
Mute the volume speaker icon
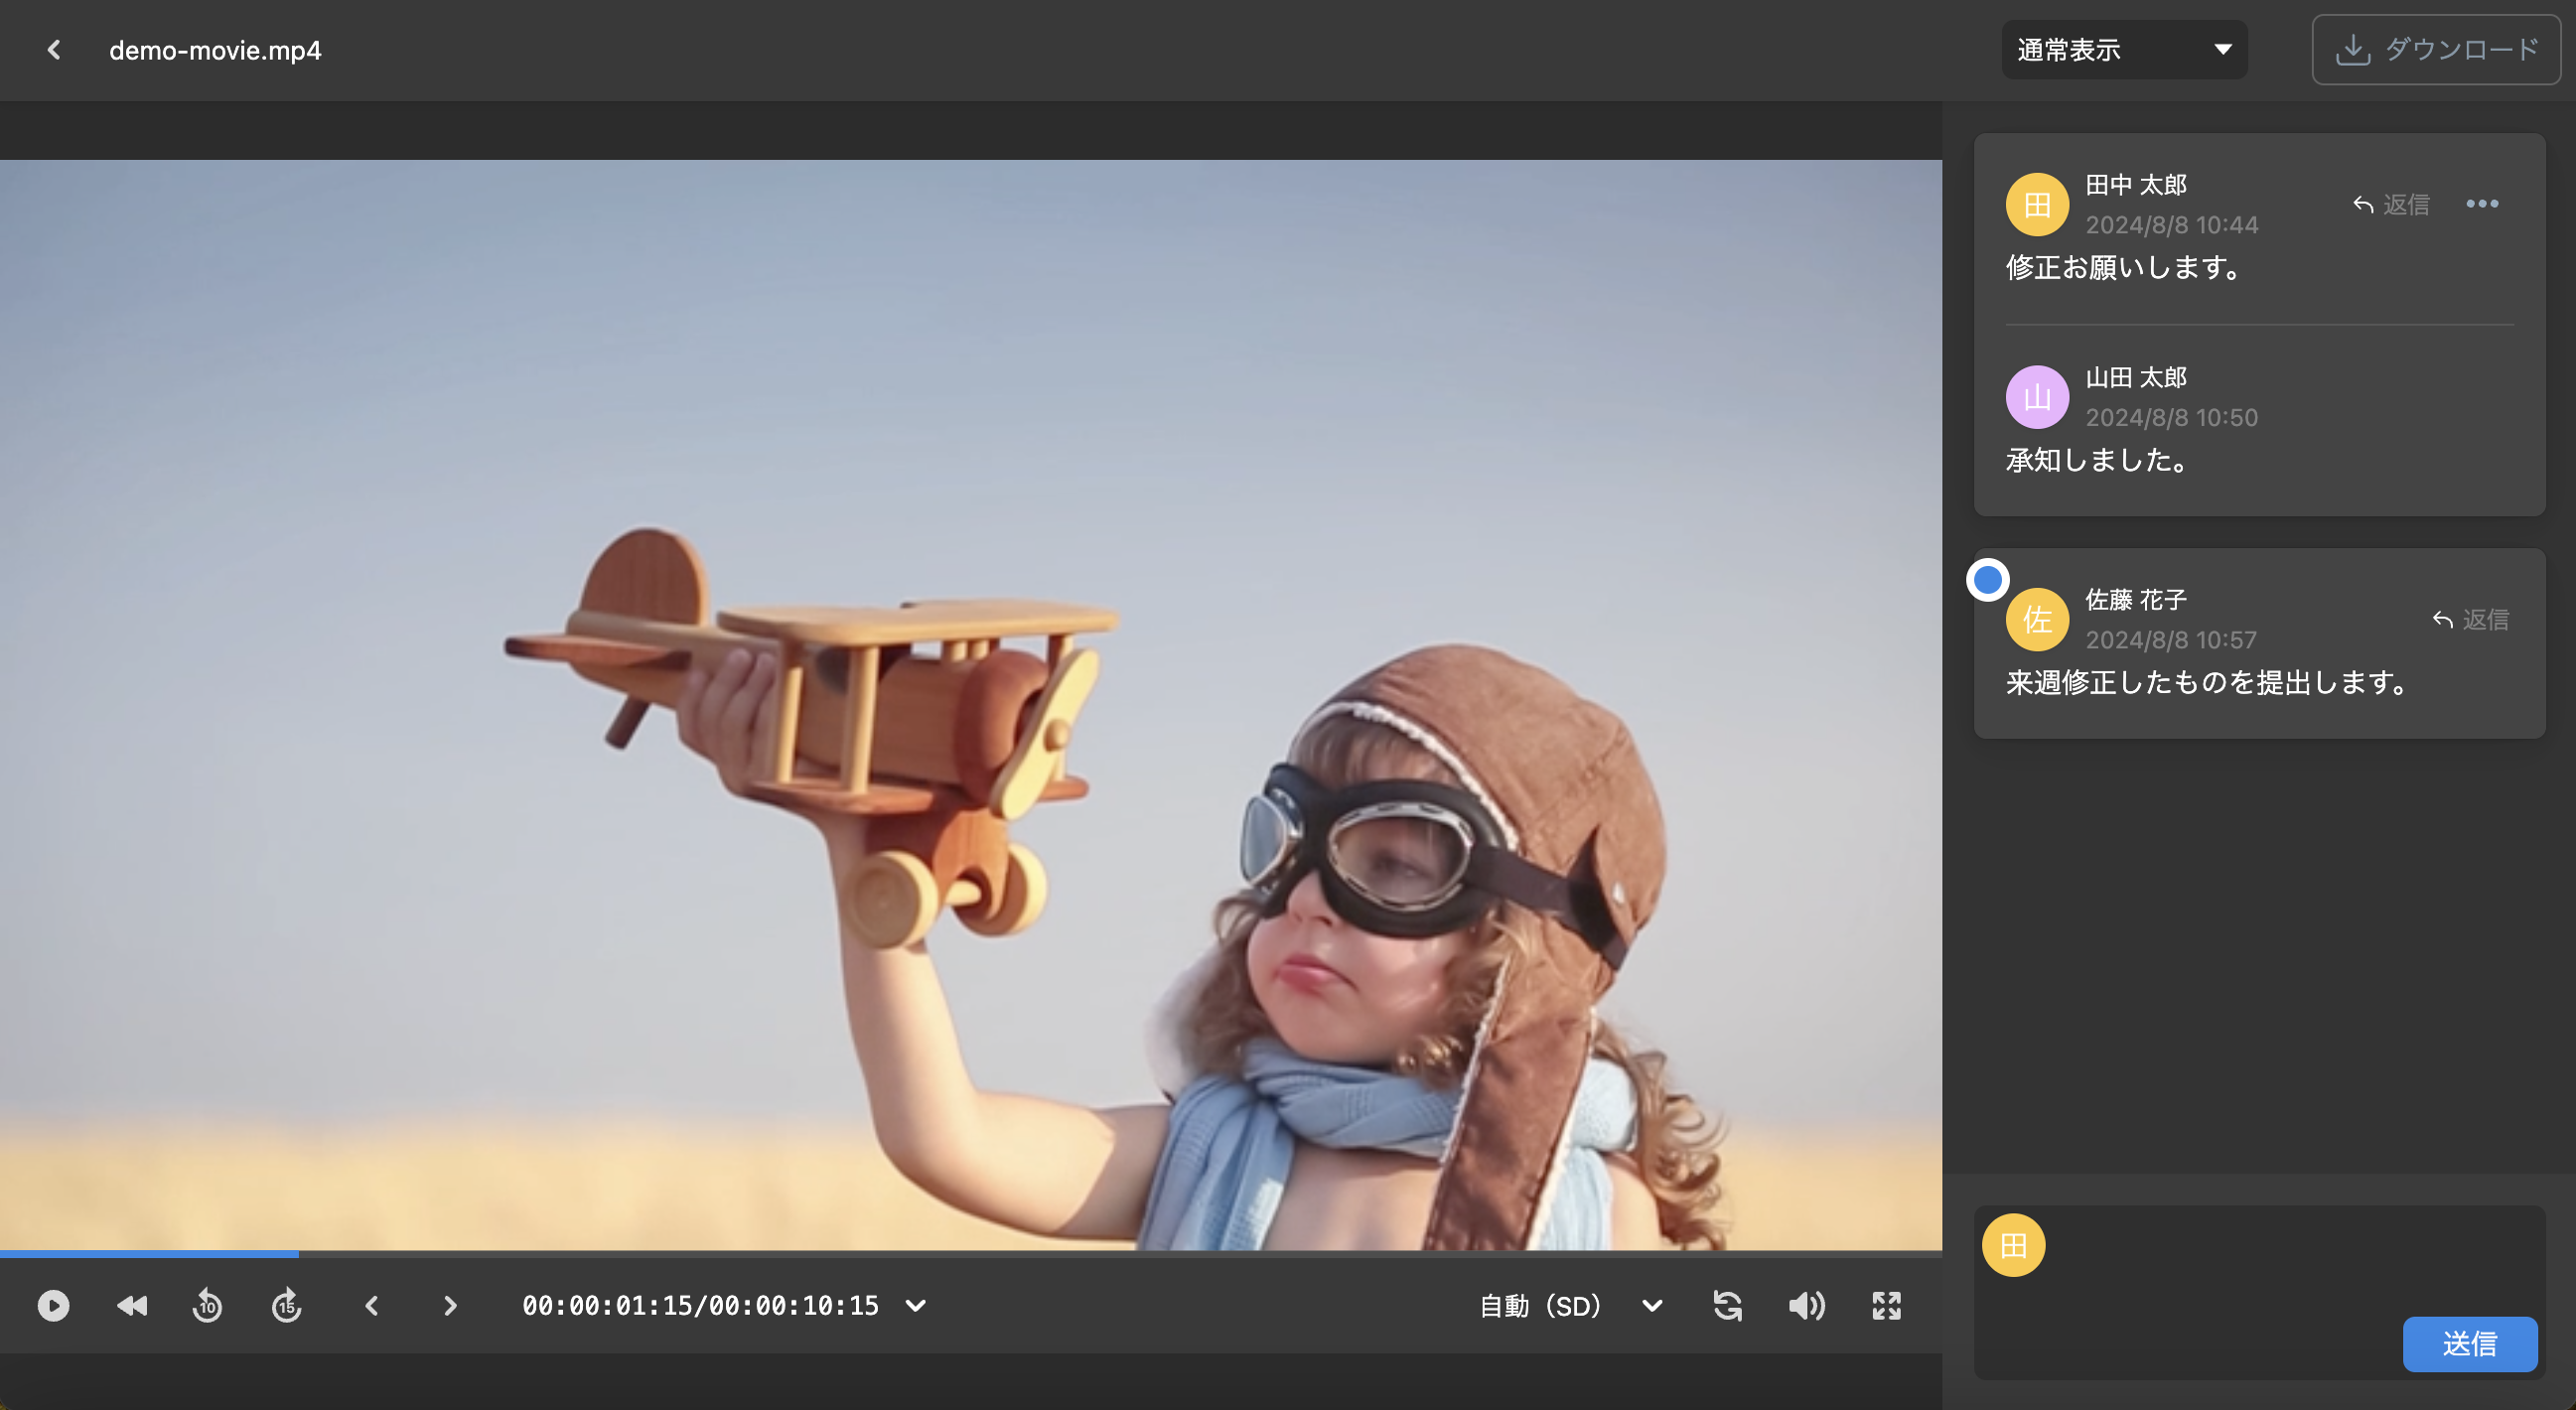(1806, 1305)
